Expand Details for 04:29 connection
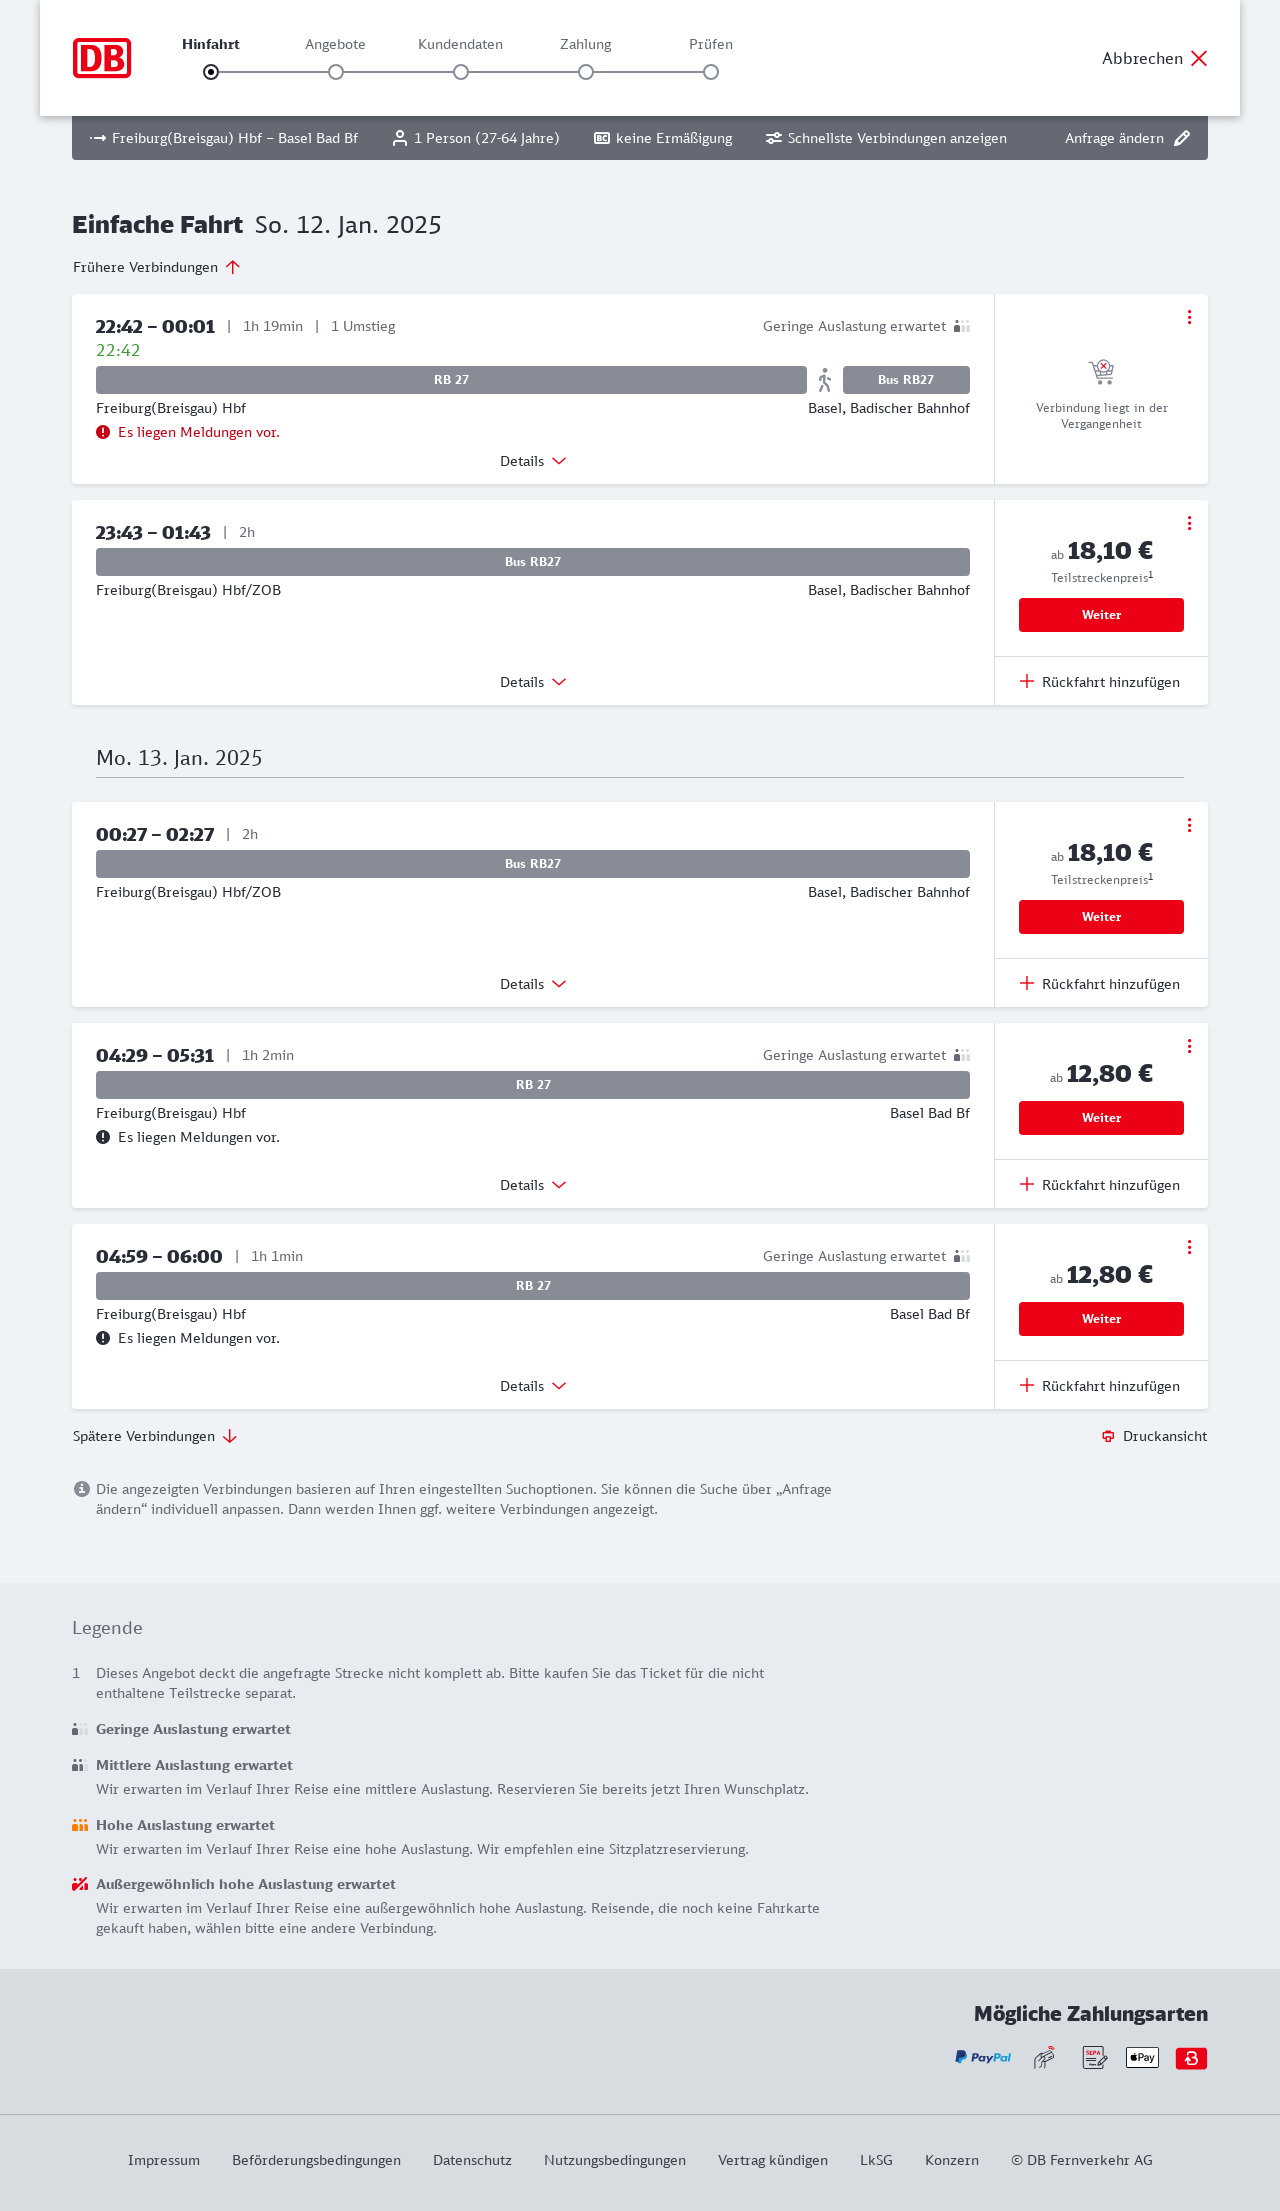1280x2211 pixels. [x=533, y=1185]
